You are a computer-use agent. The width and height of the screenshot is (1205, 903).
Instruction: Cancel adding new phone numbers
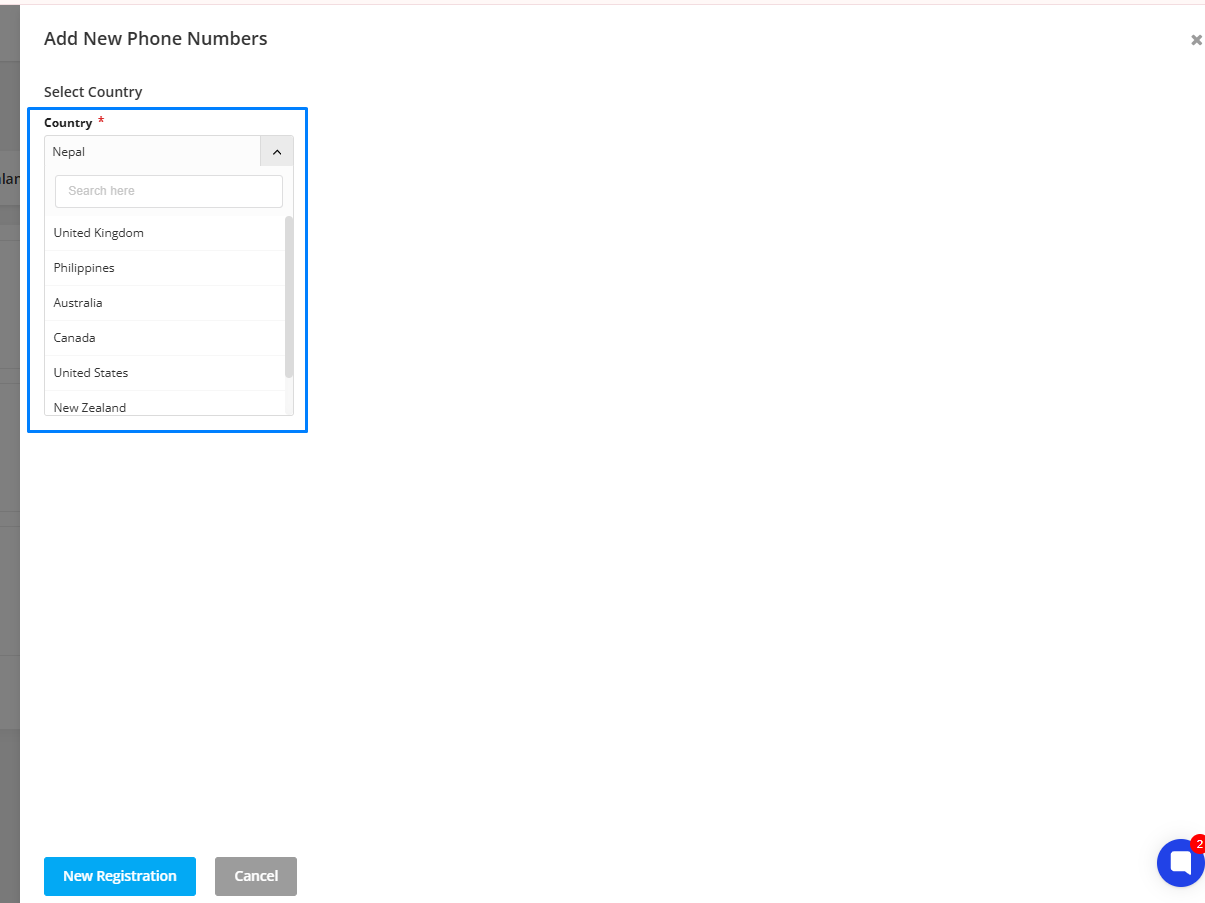tap(256, 876)
